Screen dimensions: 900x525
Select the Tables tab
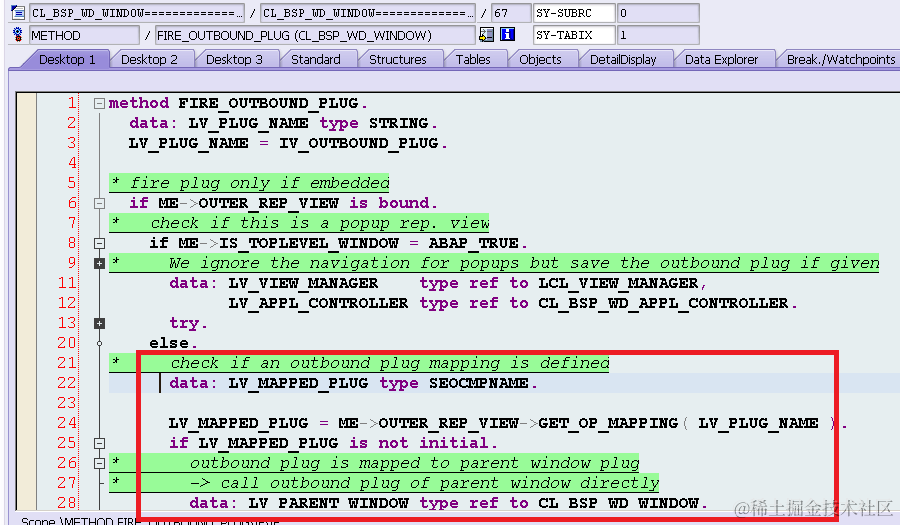click(473, 59)
